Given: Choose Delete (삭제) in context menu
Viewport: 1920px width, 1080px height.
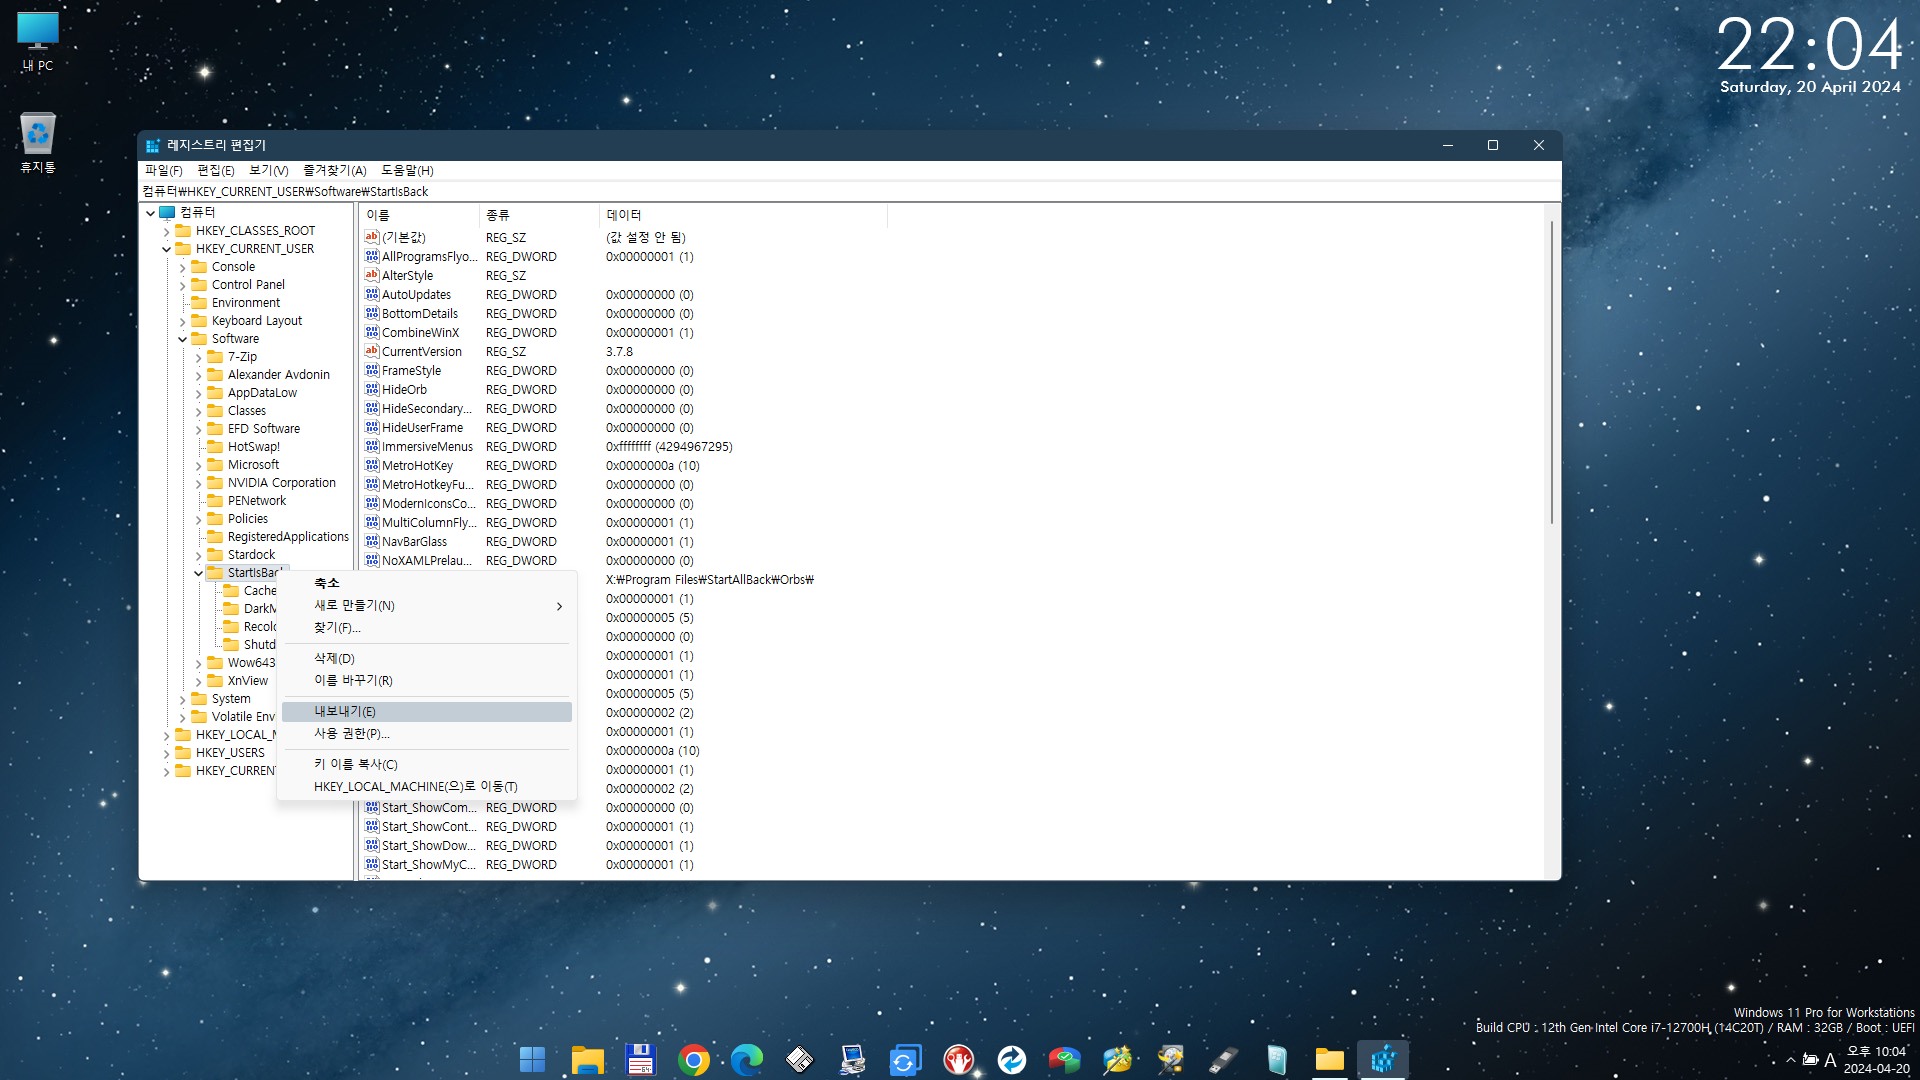Looking at the screenshot, I should (427, 658).
